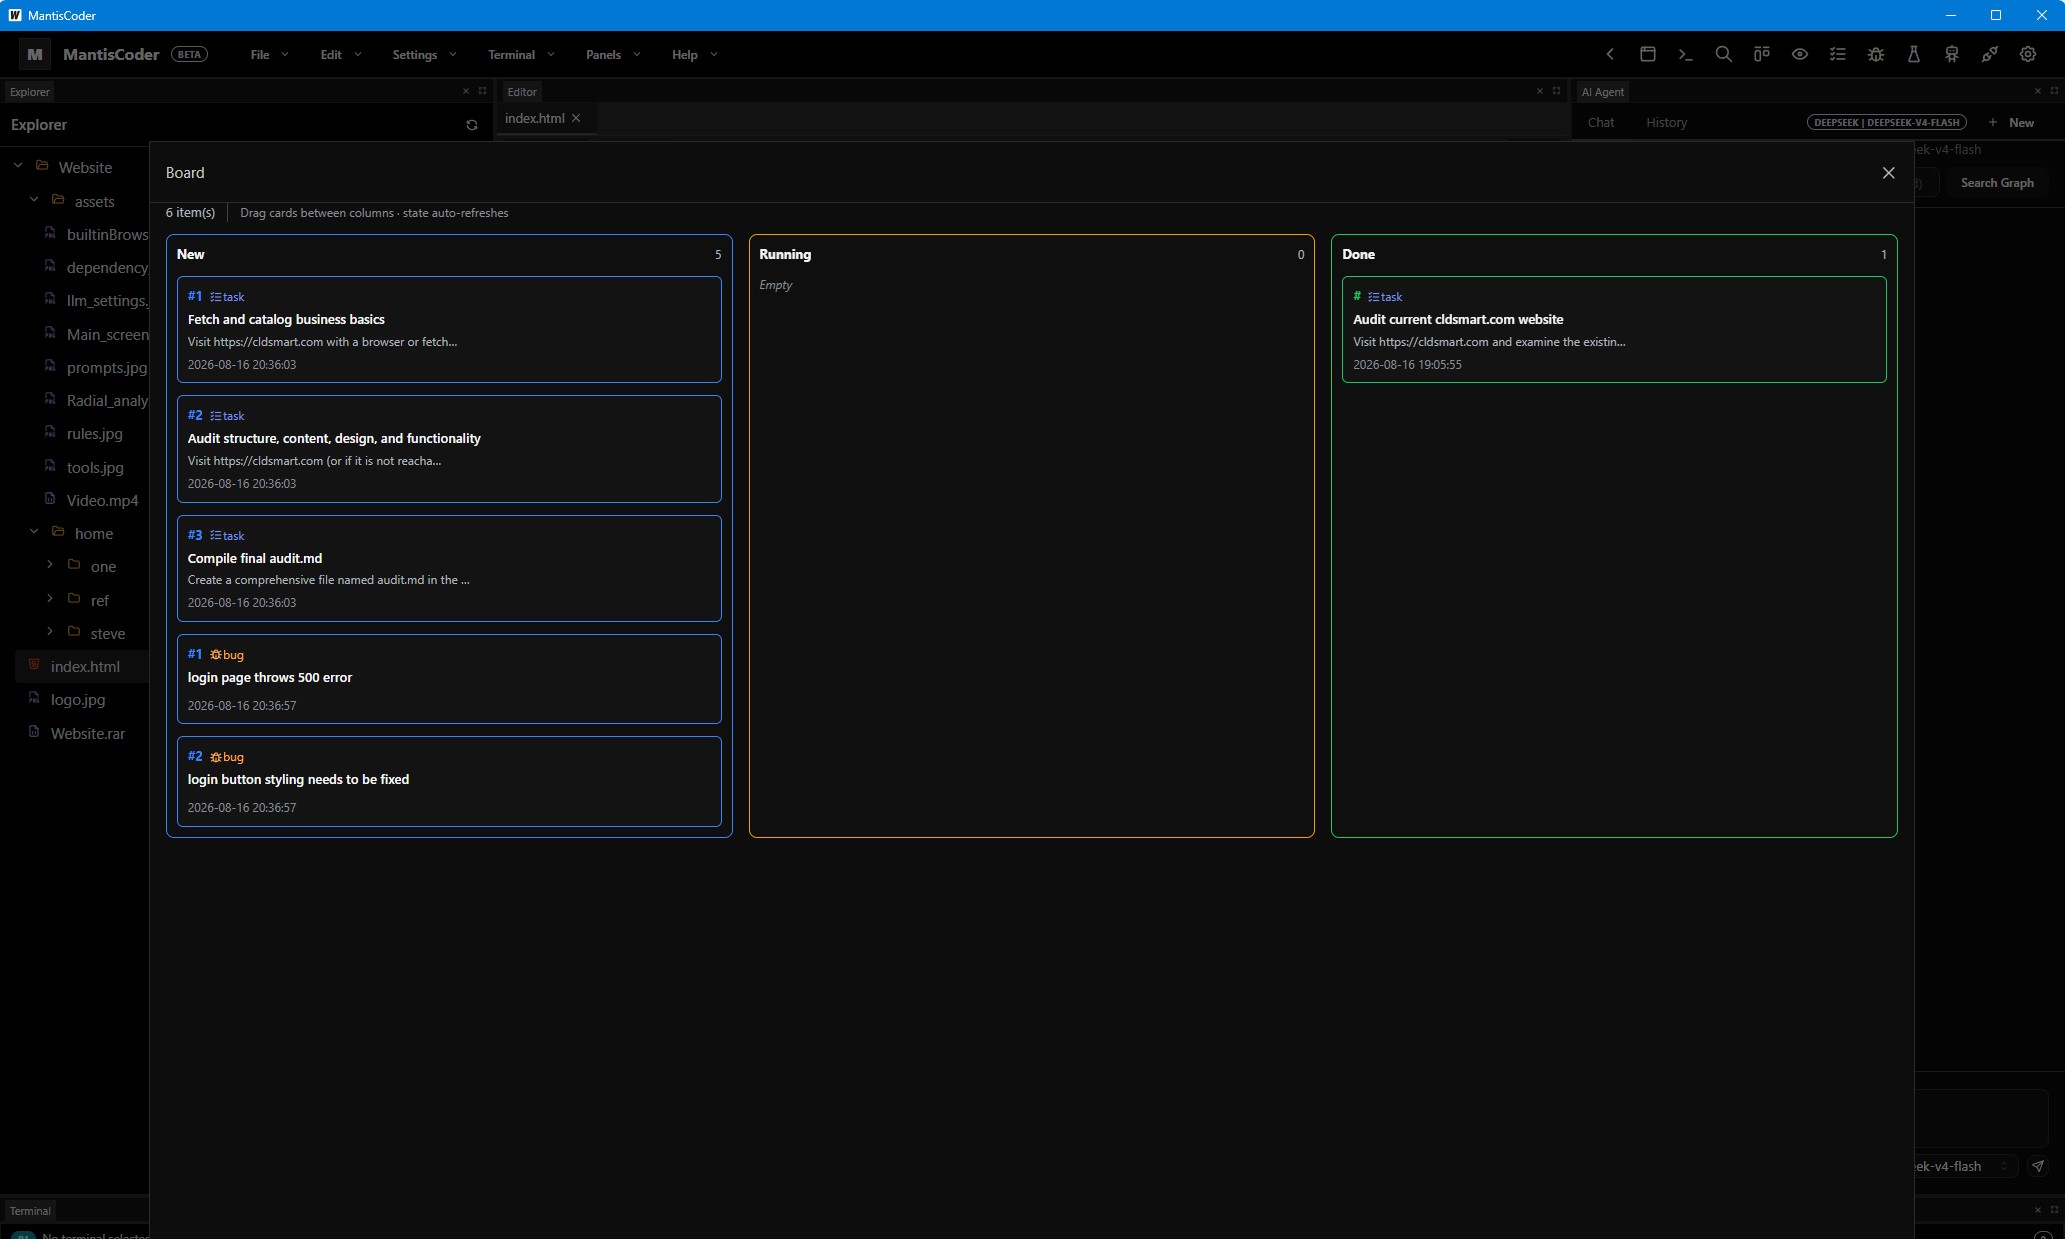Click the plug connection icon in the top toolbar
Screen dimensions: 2065x1239
pos(1990,54)
